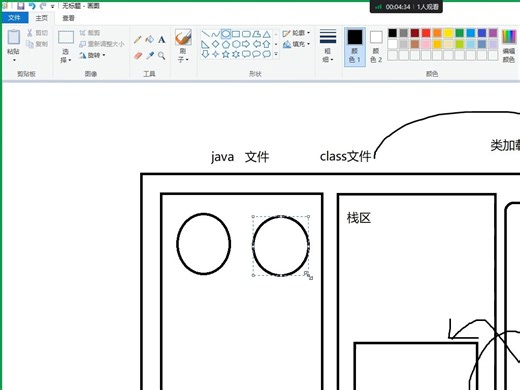
Task: Click the Save icon in quick access toolbar
Action: [21, 6]
